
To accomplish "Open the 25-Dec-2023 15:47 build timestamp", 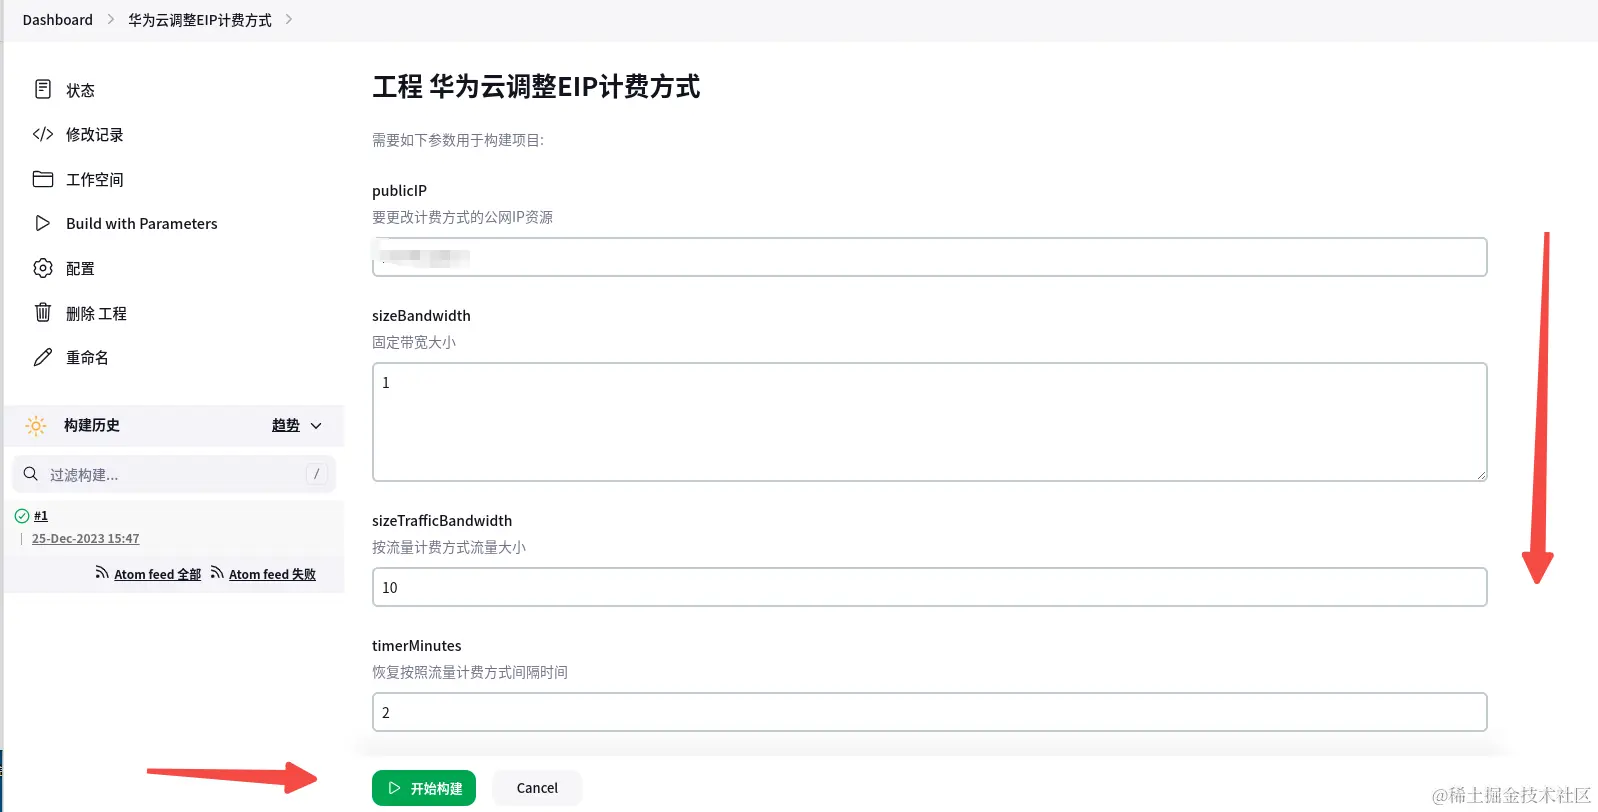I will coord(86,538).
